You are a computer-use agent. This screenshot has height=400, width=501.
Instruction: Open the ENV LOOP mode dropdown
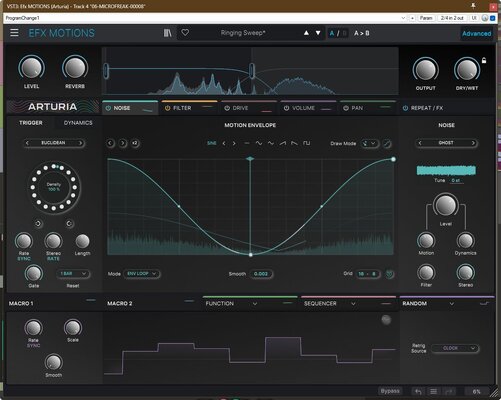pos(142,274)
